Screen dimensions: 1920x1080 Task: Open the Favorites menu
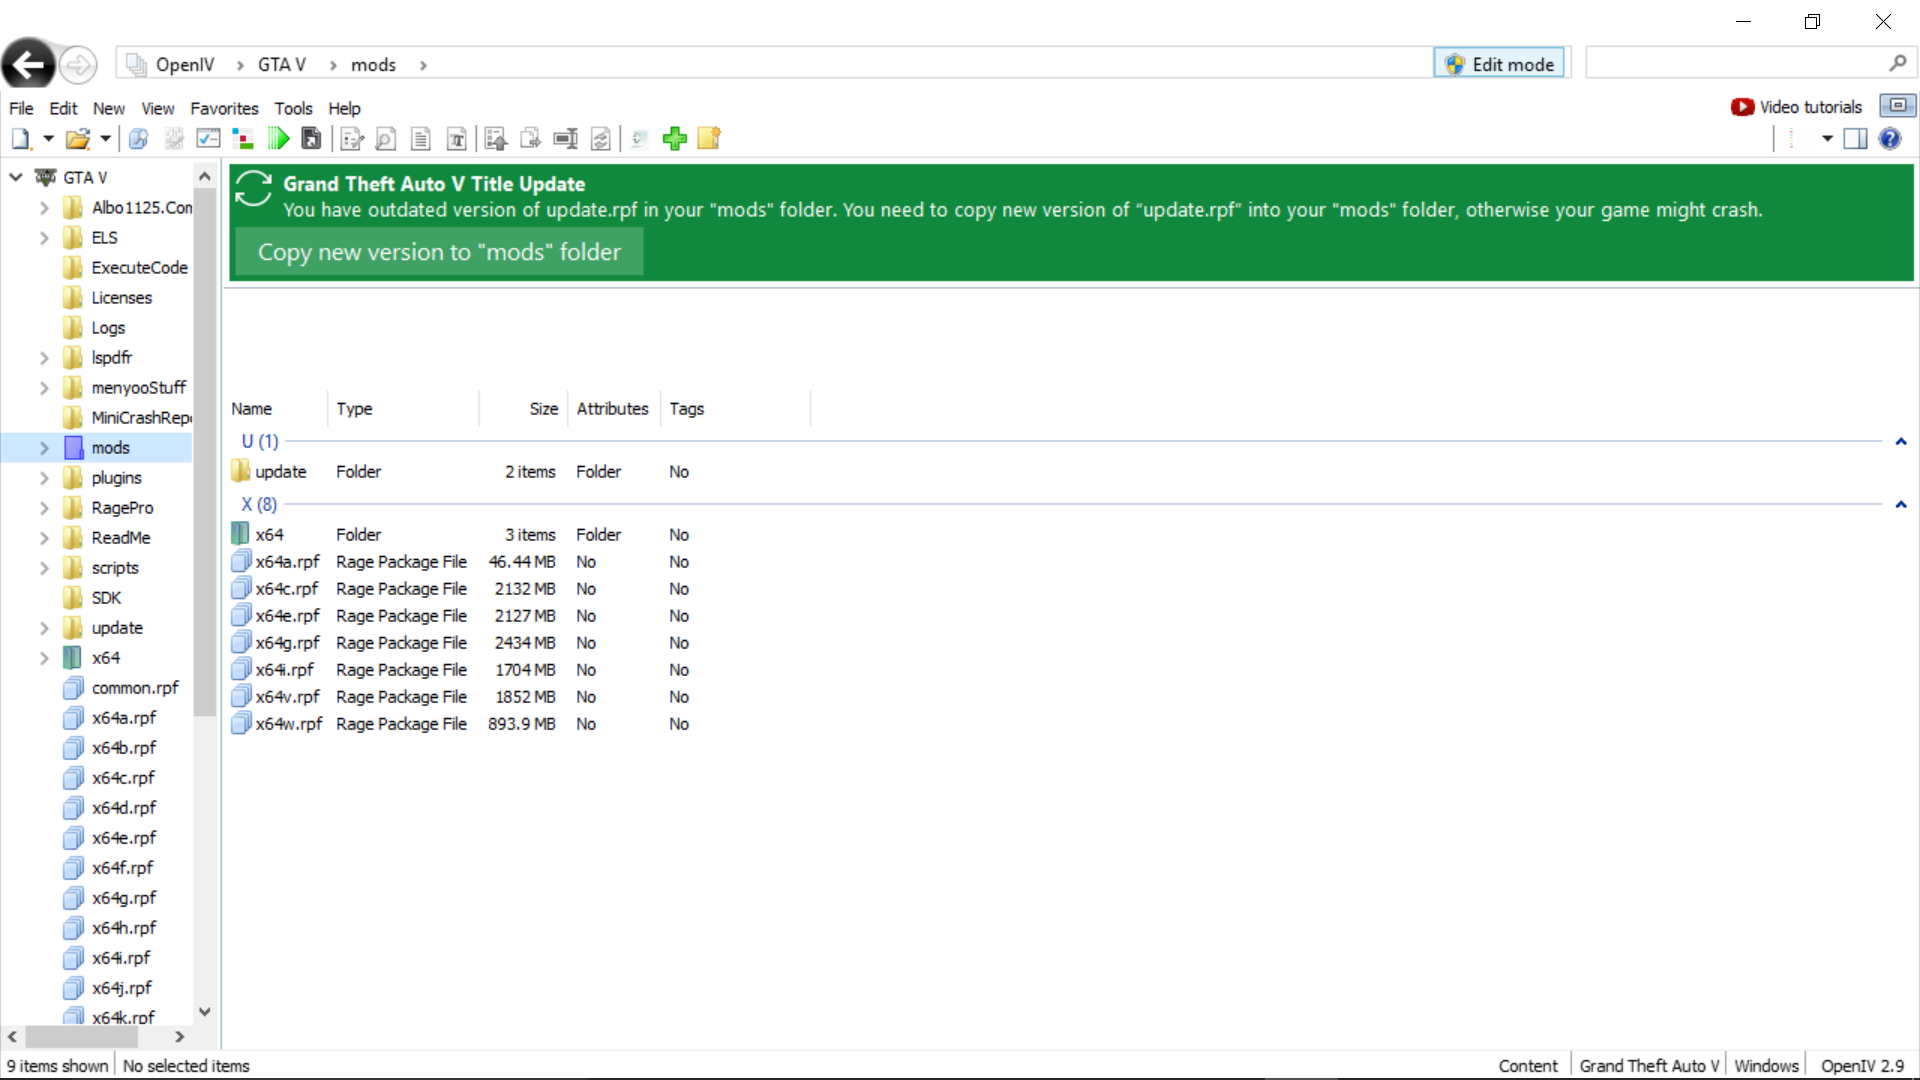pyautogui.click(x=224, y=108)
